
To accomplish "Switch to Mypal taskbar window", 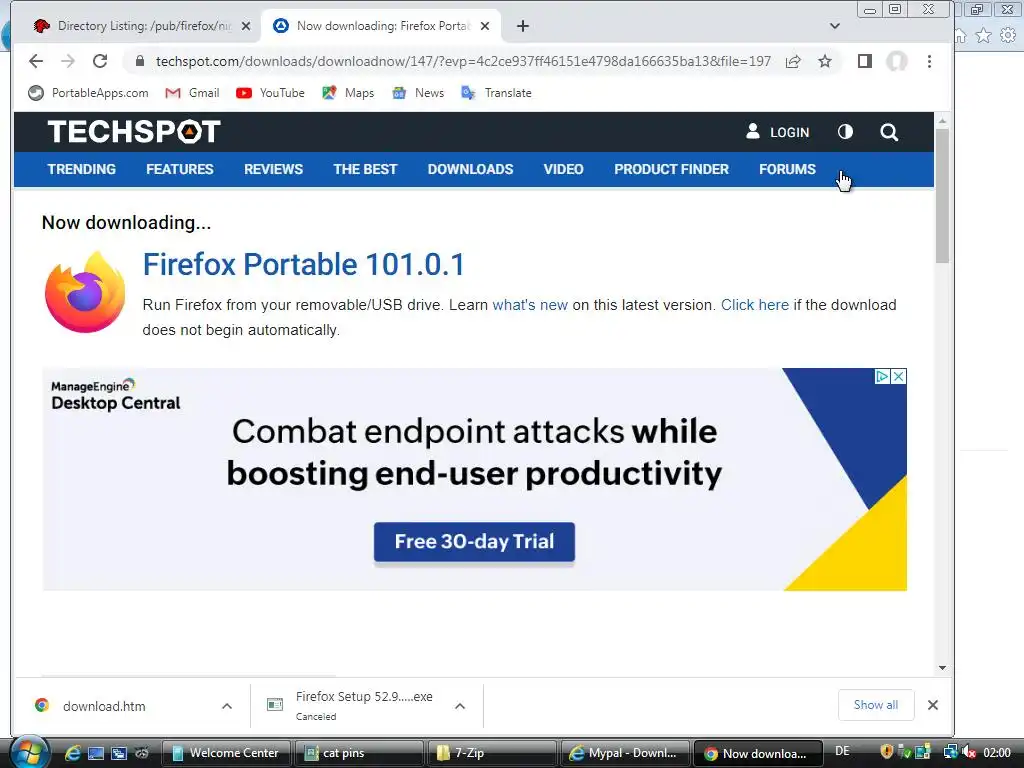I will (625, 753).
